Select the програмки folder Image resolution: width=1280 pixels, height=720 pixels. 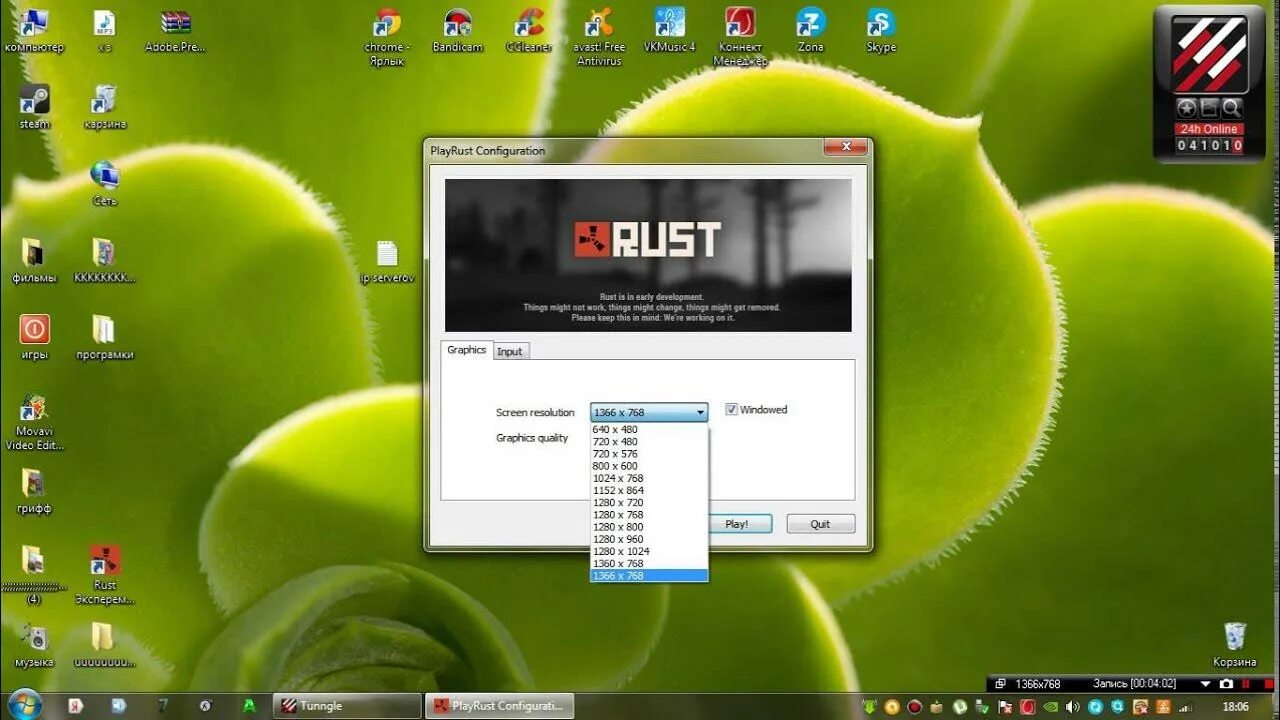point(104,337)
